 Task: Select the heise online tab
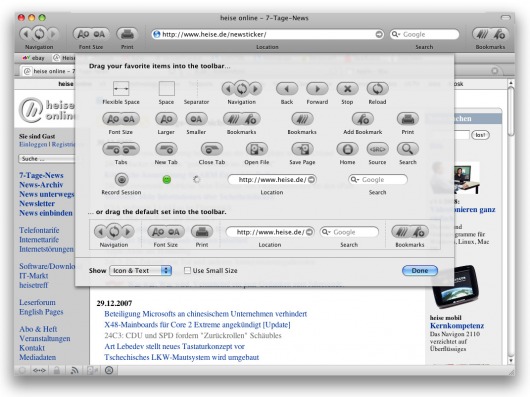(48, 71)
